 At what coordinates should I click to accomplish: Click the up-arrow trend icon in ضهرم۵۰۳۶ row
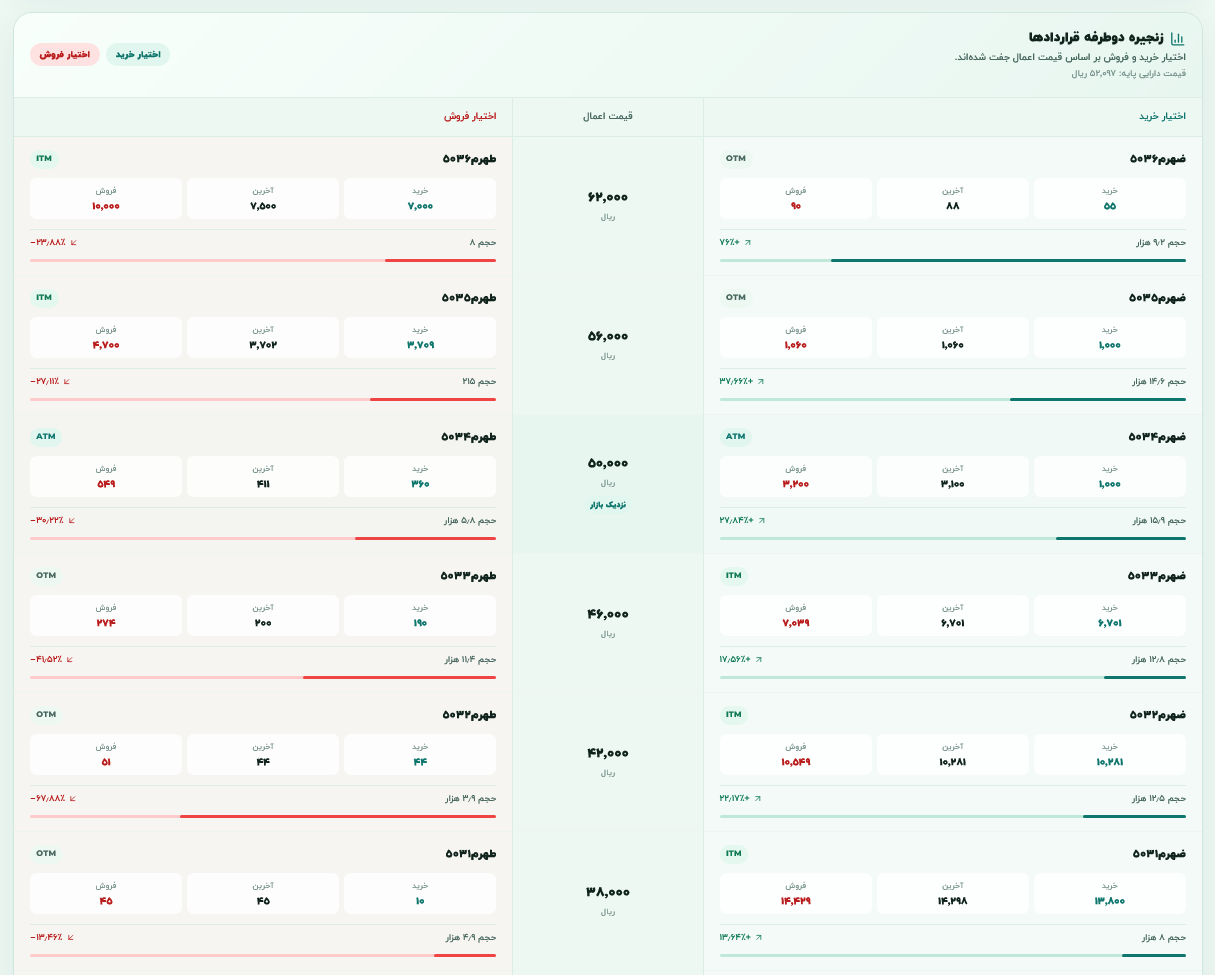[x=747, y=242]
